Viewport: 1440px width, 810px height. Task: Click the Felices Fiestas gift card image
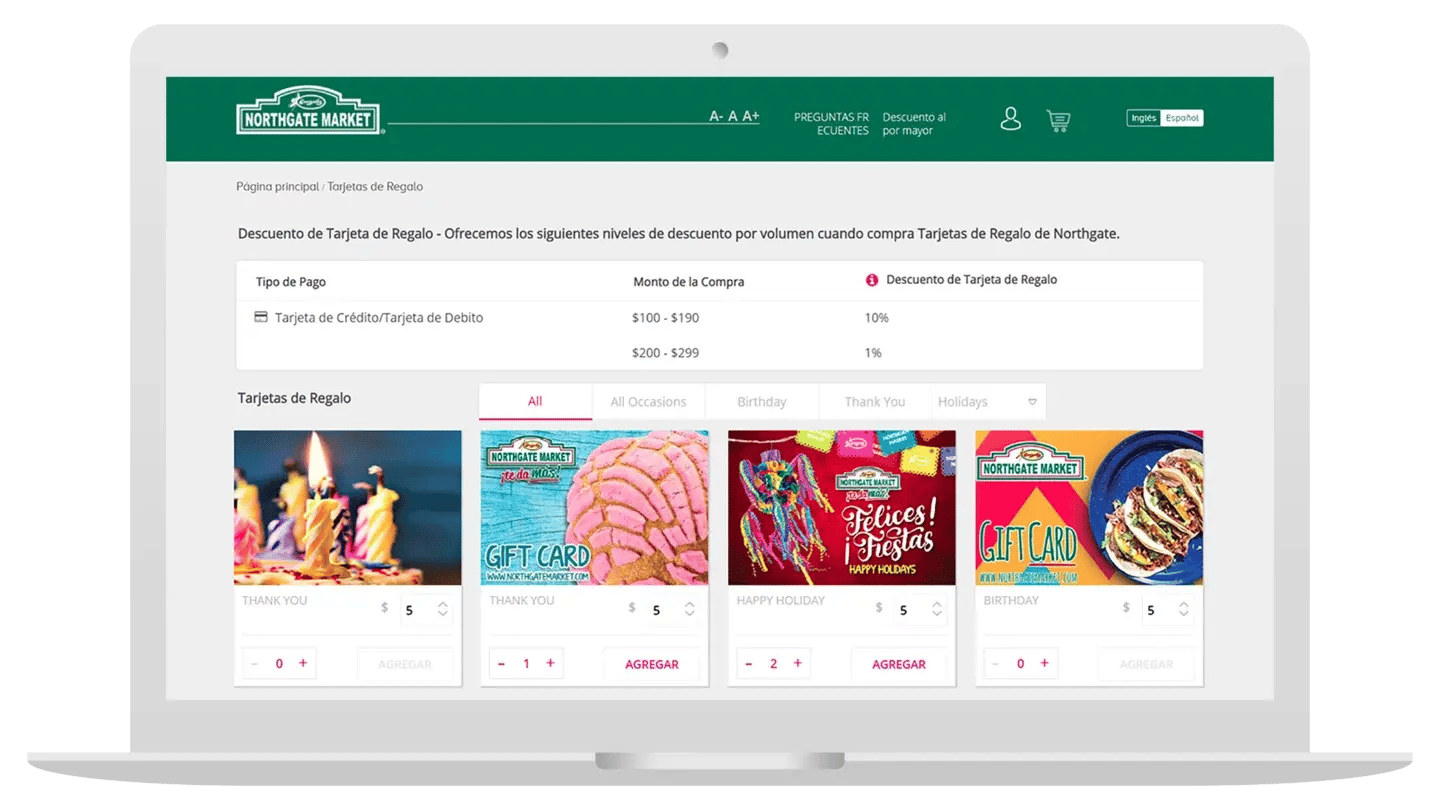(x=840, y=507)
